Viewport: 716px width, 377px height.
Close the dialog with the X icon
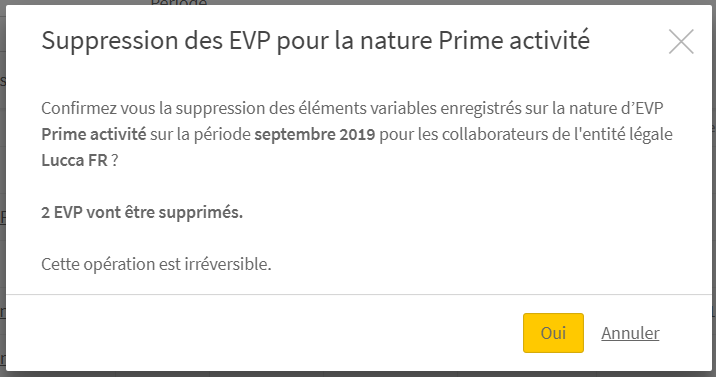[681, 42]
